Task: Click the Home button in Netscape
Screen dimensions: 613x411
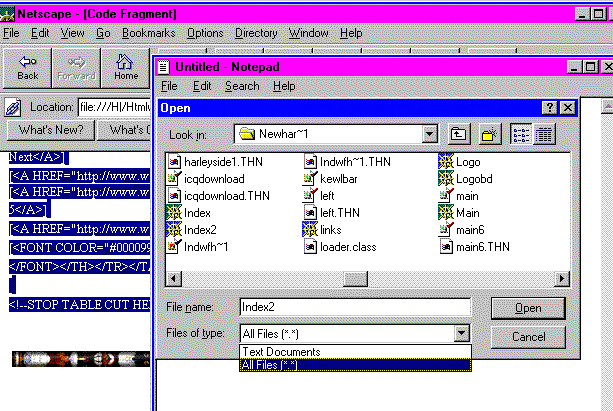Action: point(125,68)
